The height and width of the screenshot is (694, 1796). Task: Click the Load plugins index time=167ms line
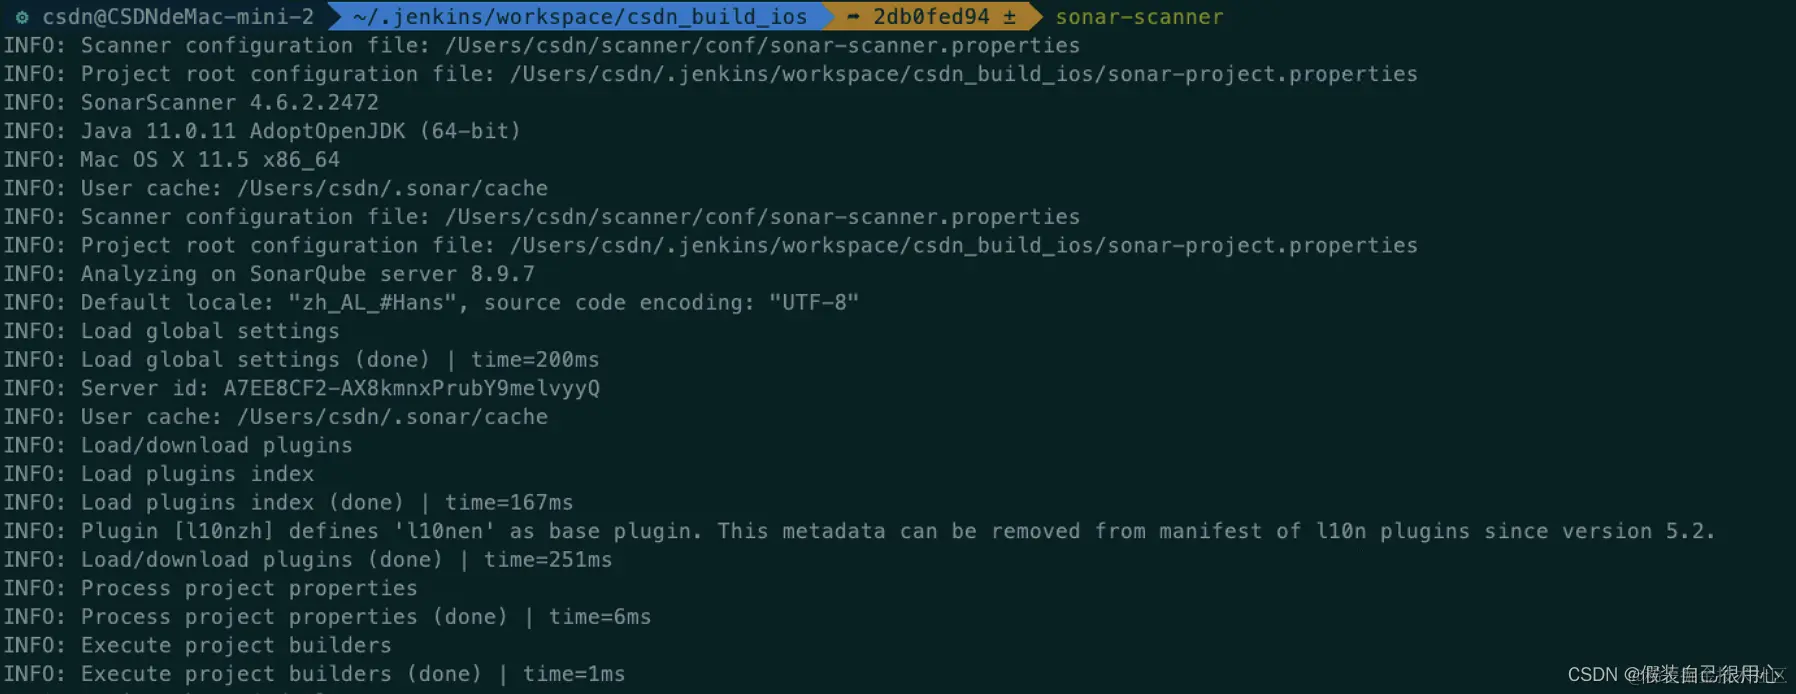[288, 502]
